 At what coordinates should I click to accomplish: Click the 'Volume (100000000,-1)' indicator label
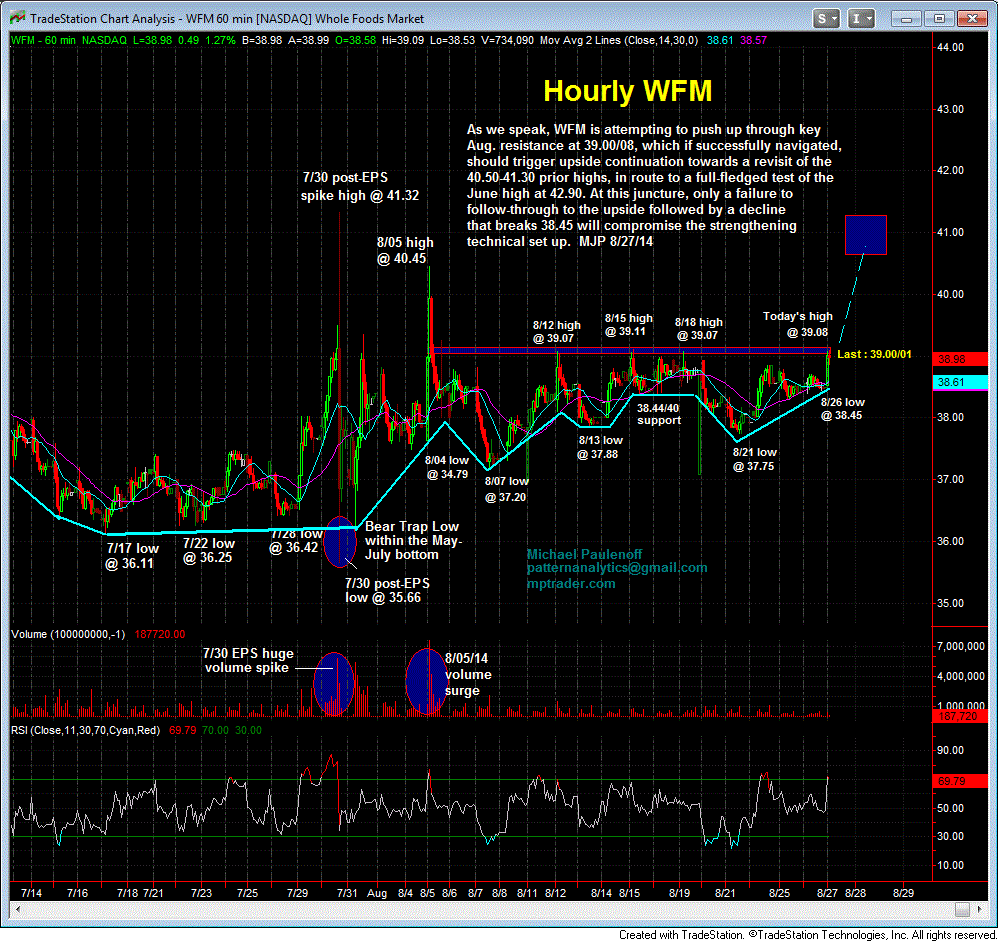tap(68, 634)
